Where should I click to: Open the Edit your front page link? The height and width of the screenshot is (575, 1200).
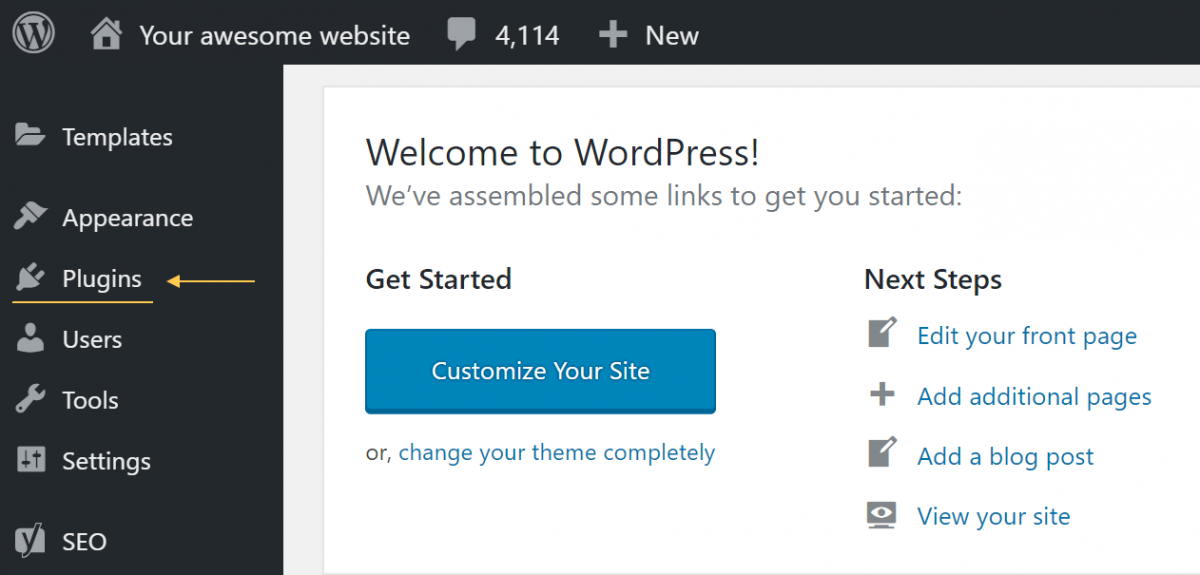1027,336
